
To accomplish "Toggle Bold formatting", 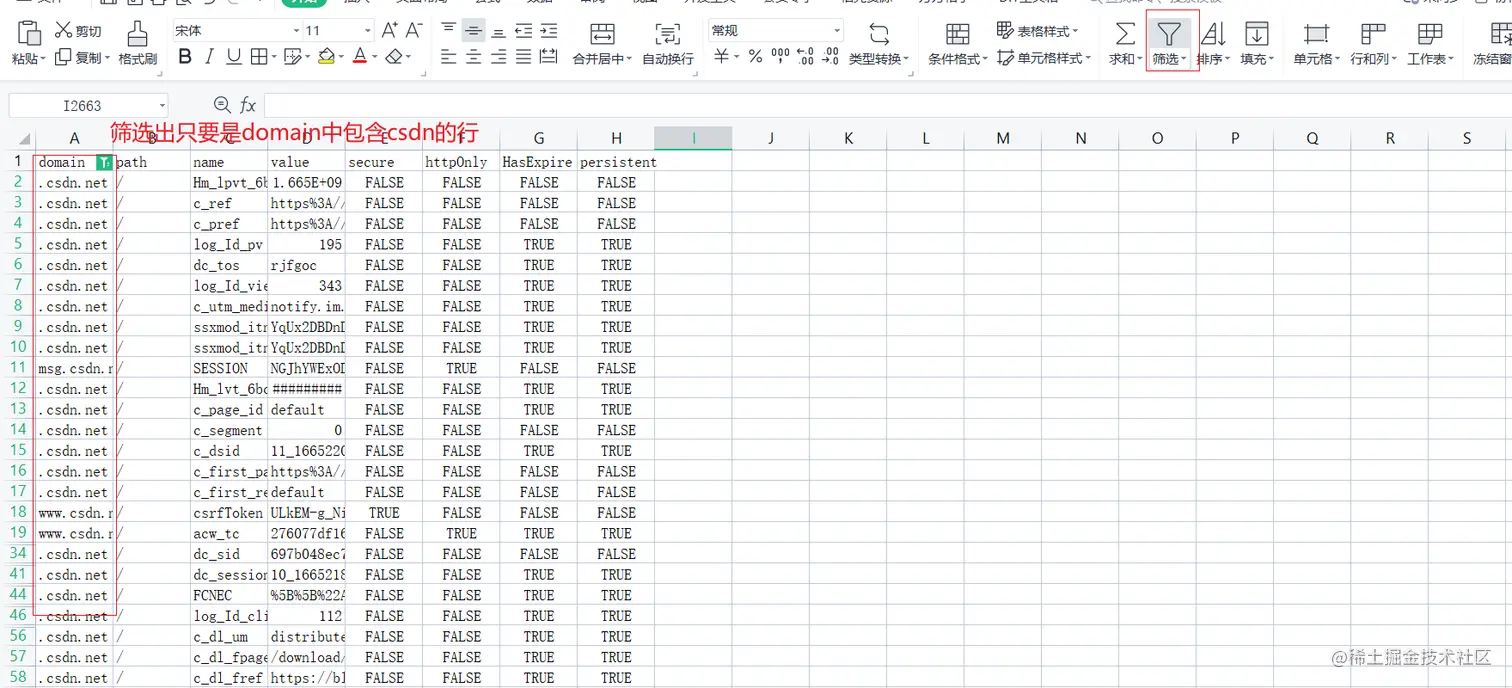I will pyautogui.click(x=185, y=57).
